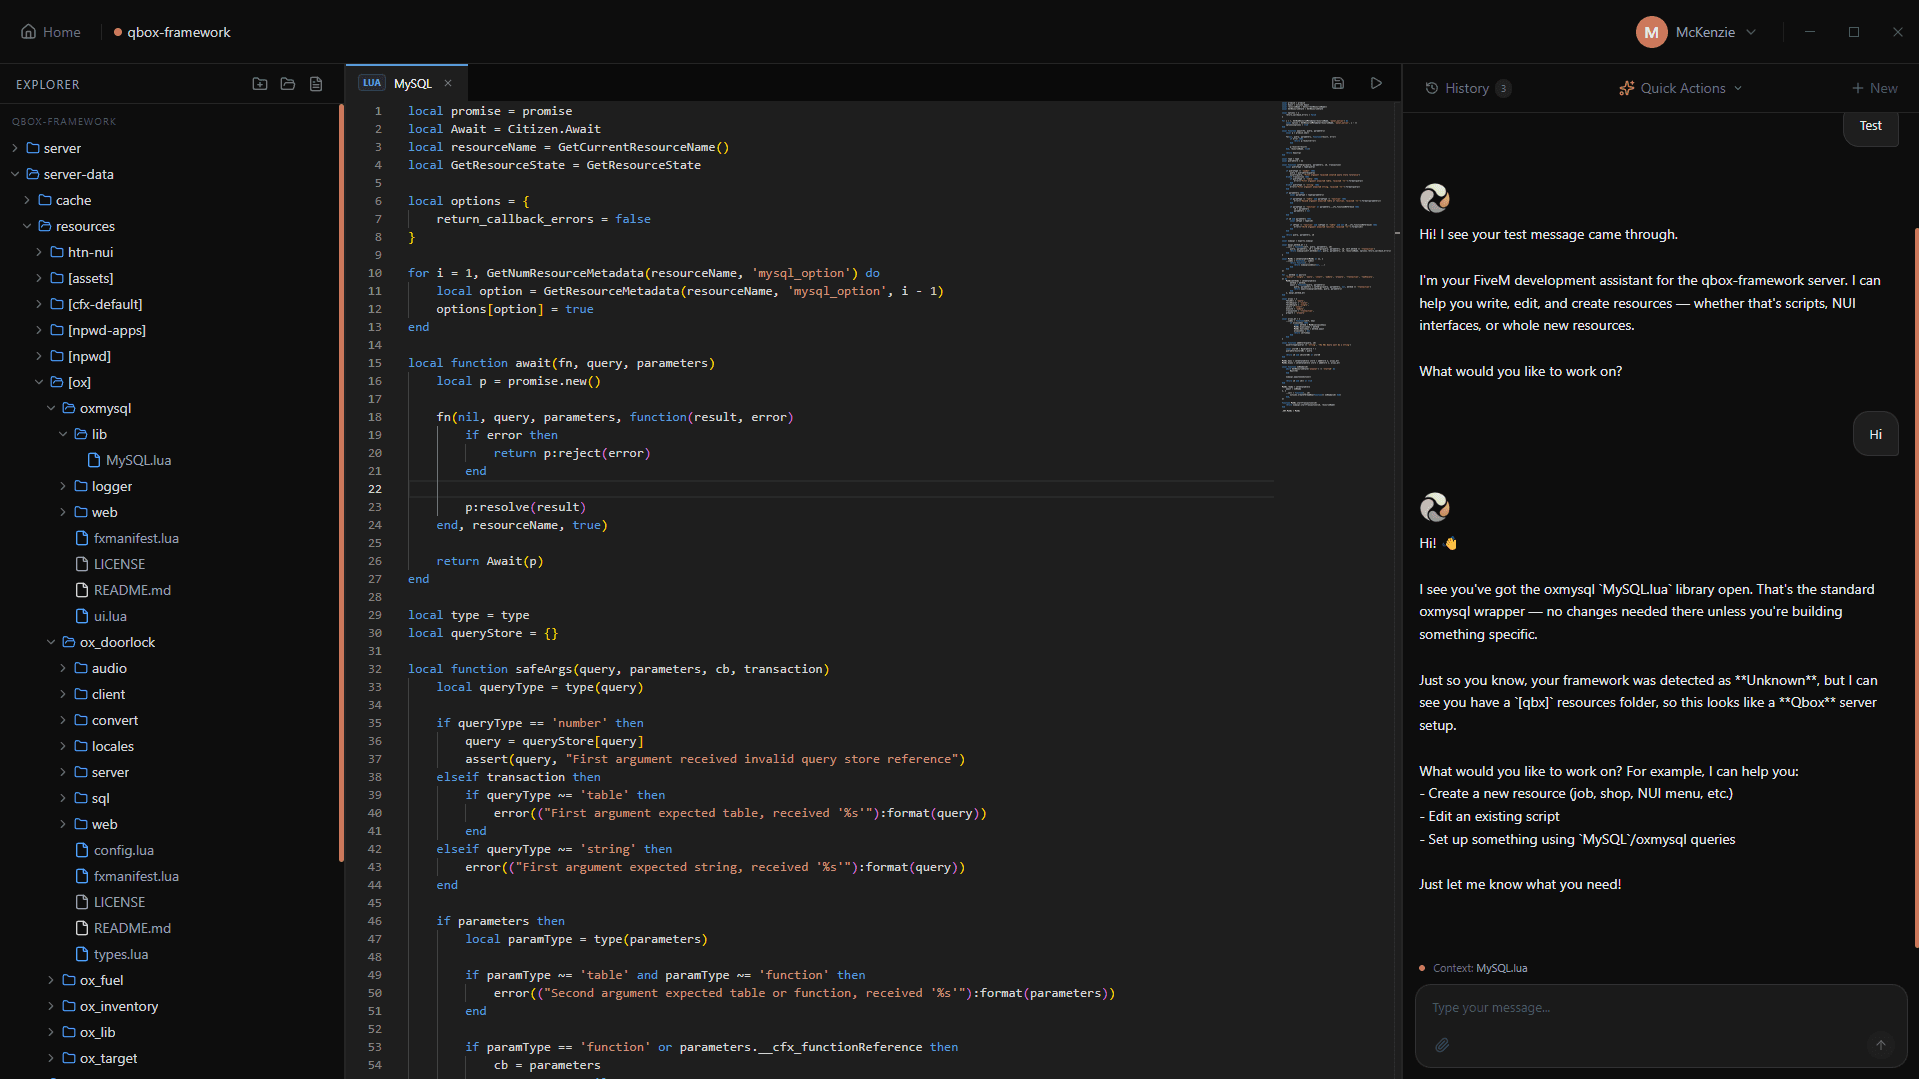
Task: Start a New chat
Action: [x=1874, y=88]
